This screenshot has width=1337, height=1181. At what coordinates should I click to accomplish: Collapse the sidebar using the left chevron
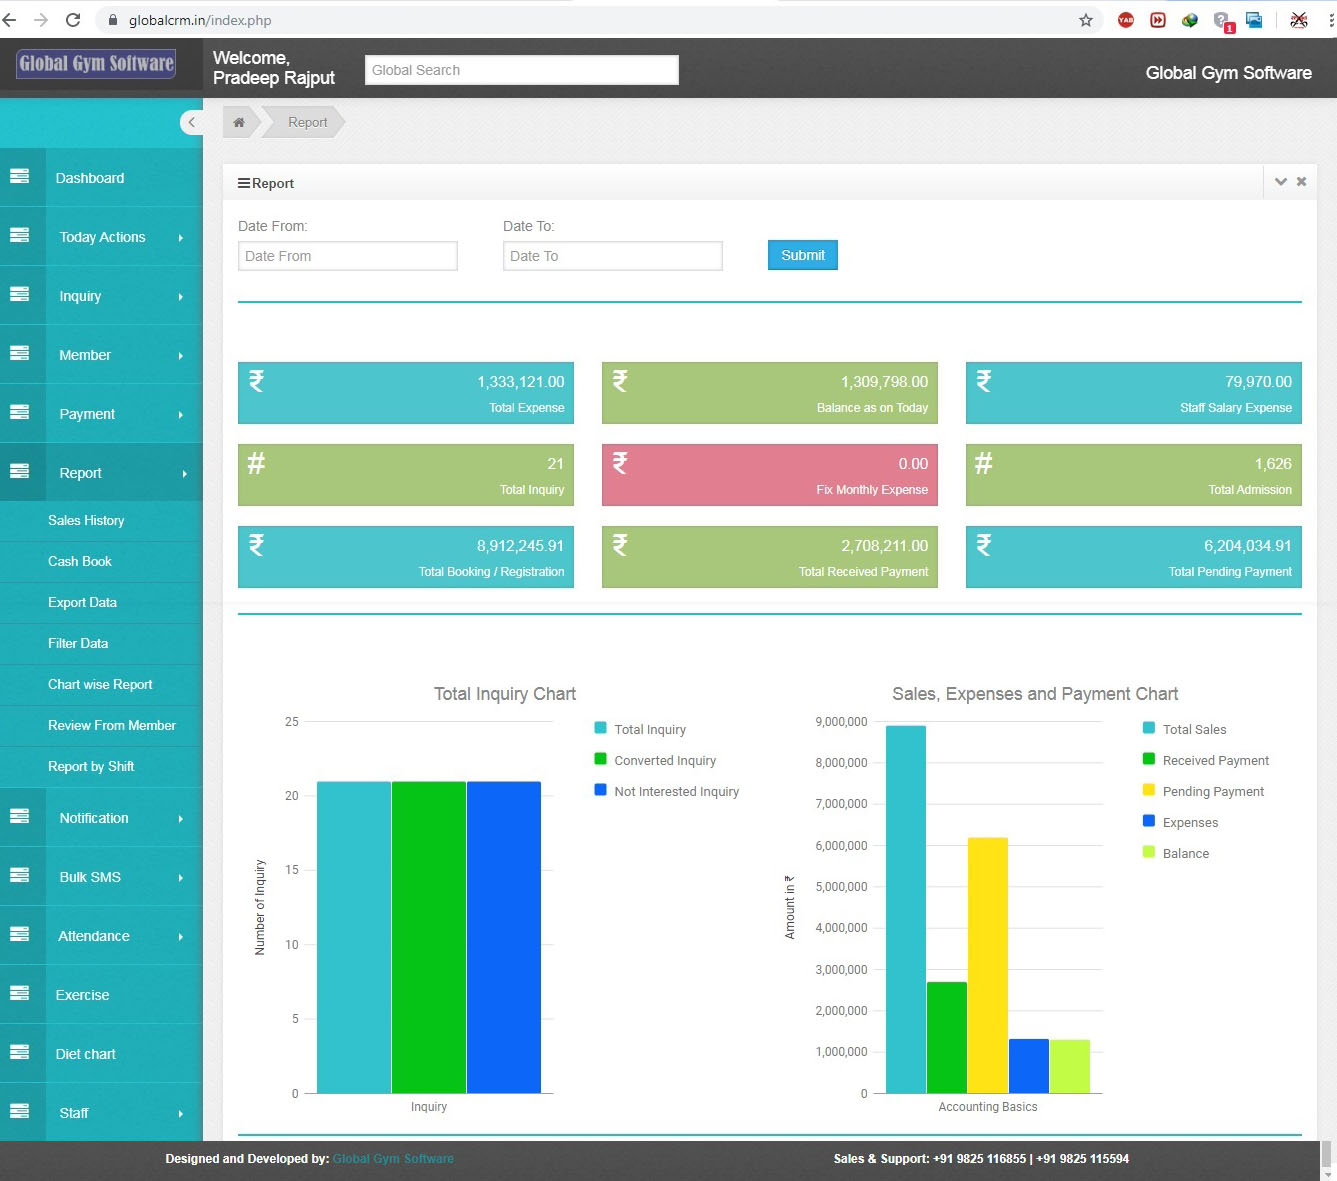click(192, 122)
